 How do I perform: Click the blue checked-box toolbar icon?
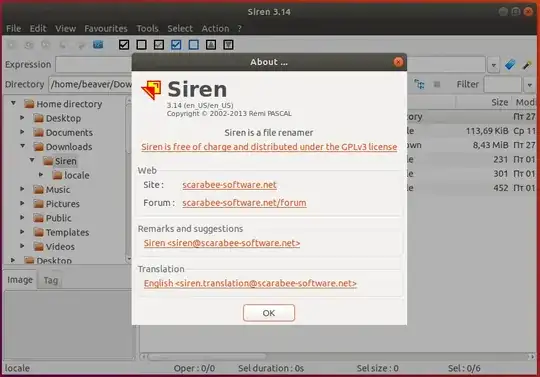[176, 44]
